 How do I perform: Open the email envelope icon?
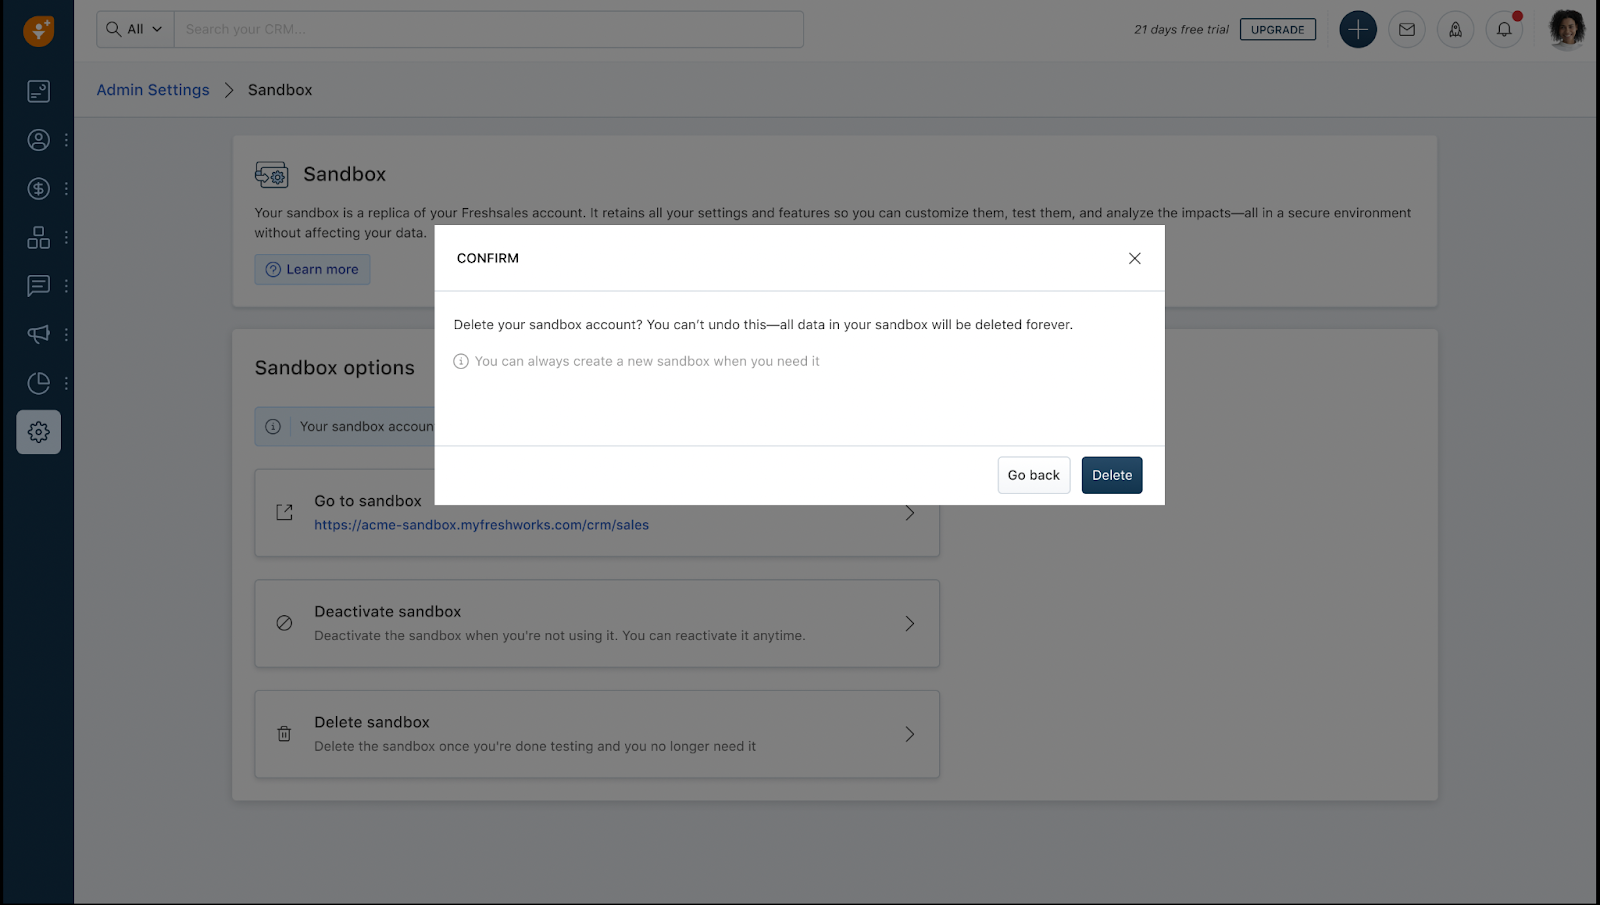click(x=1406, y=29)
